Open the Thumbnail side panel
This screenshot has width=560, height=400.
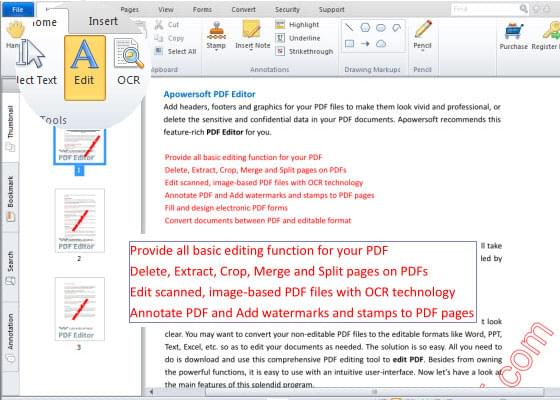[x=10, y=128]
